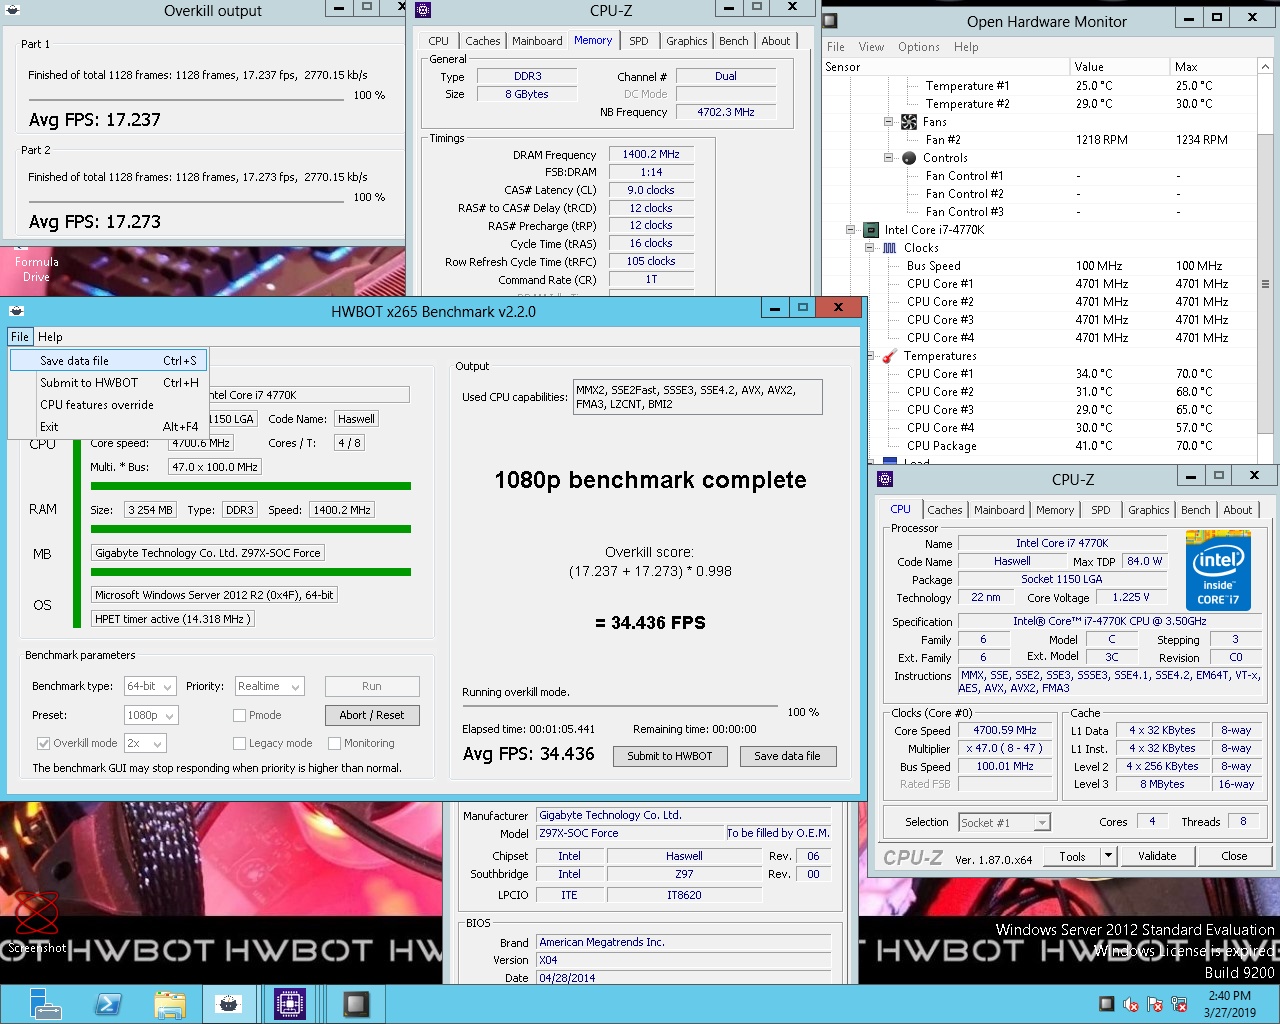This screenshot has width=1280, height=1024.
Task: Select the Controls node icon
Action: point(909,158)
